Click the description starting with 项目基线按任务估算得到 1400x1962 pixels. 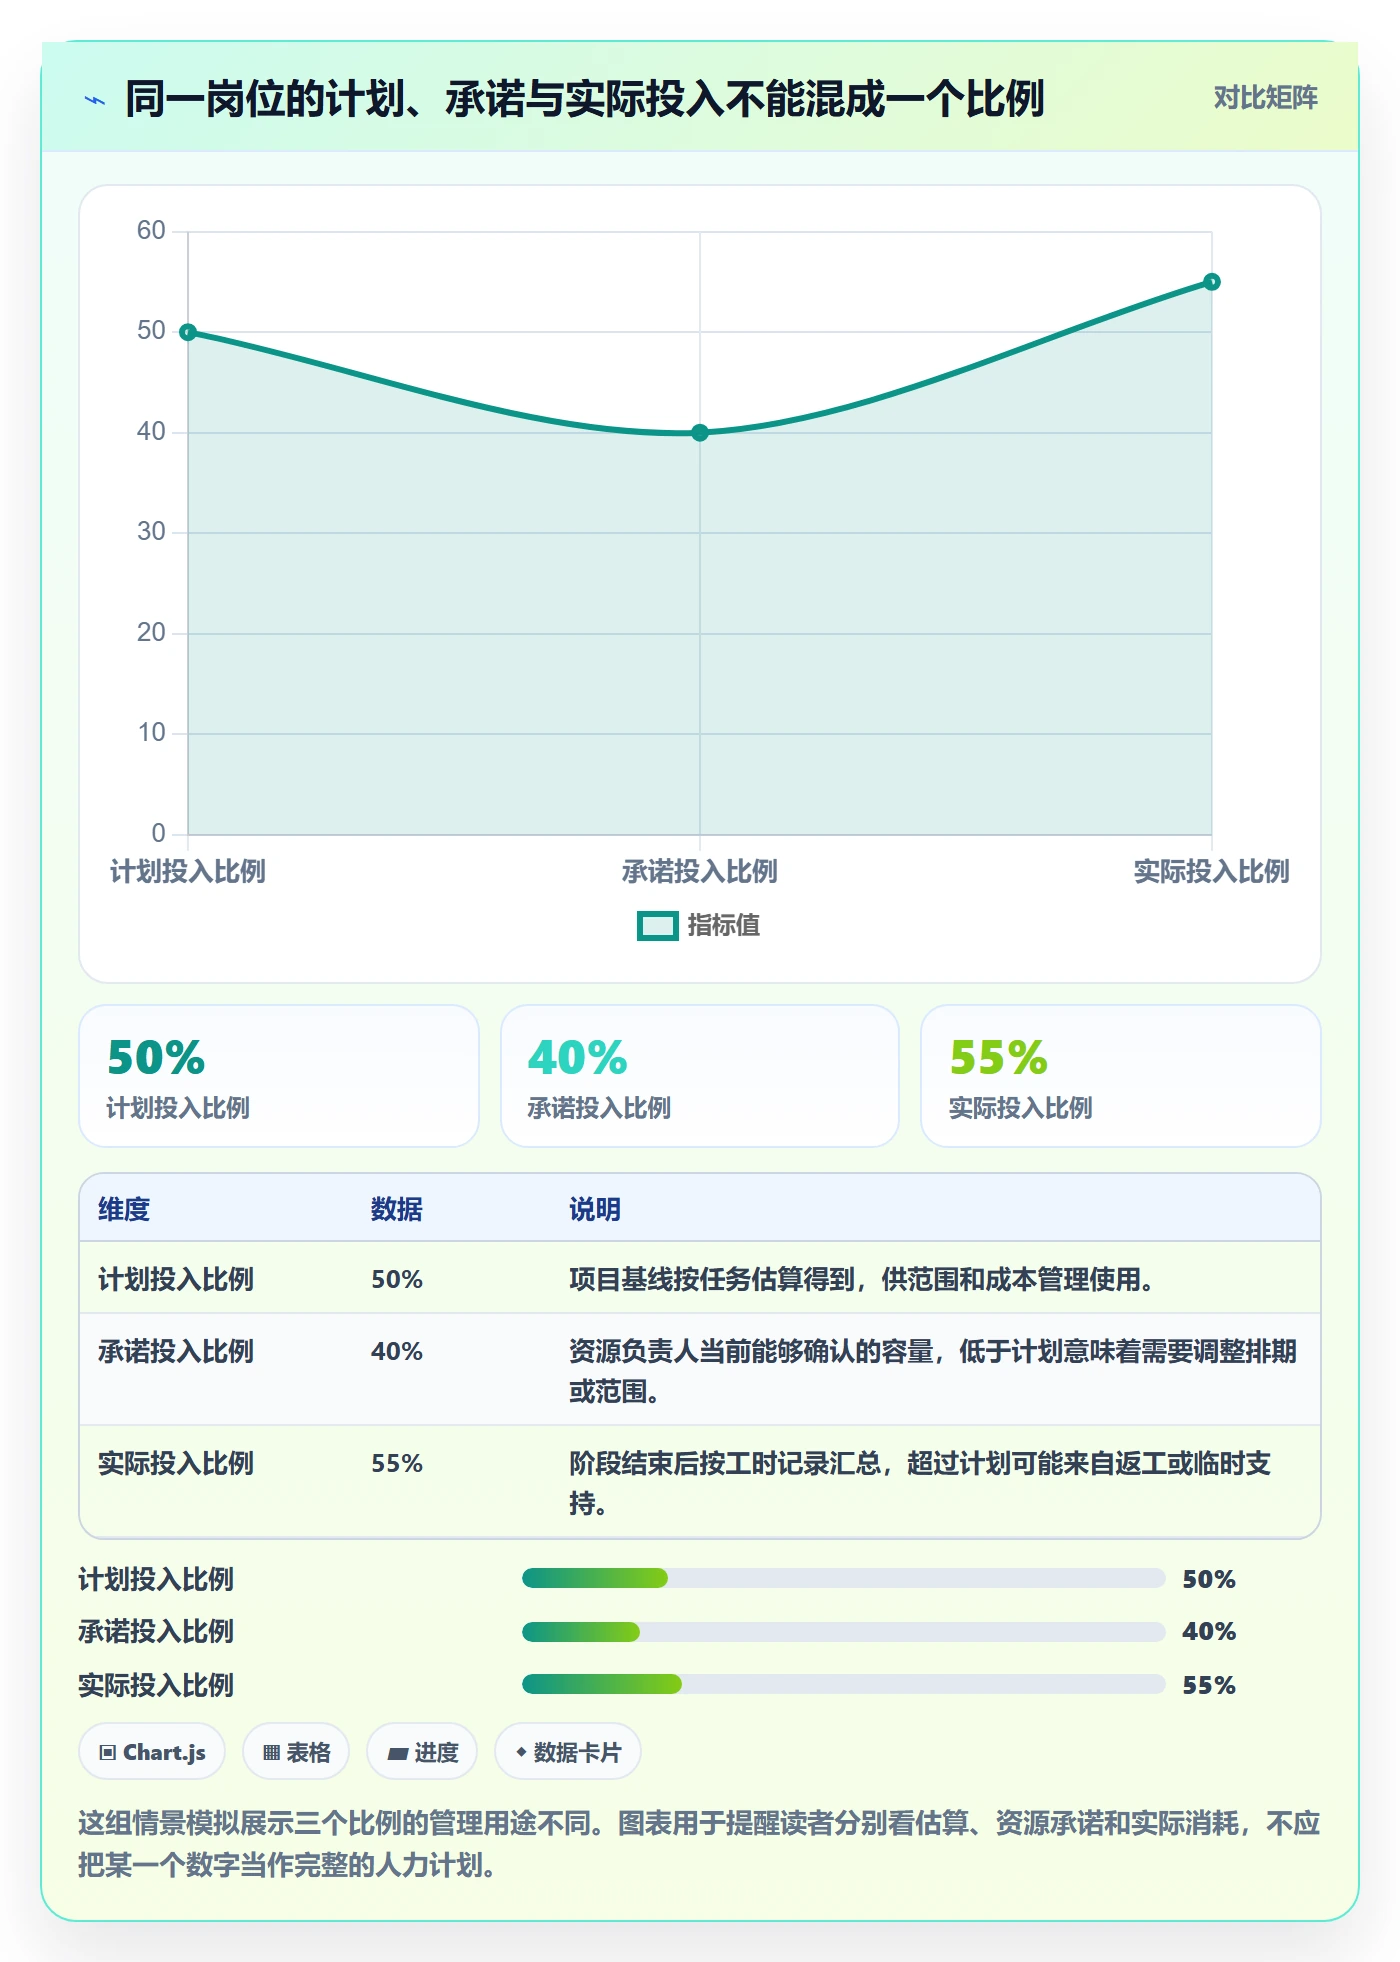click(861, 1279)
